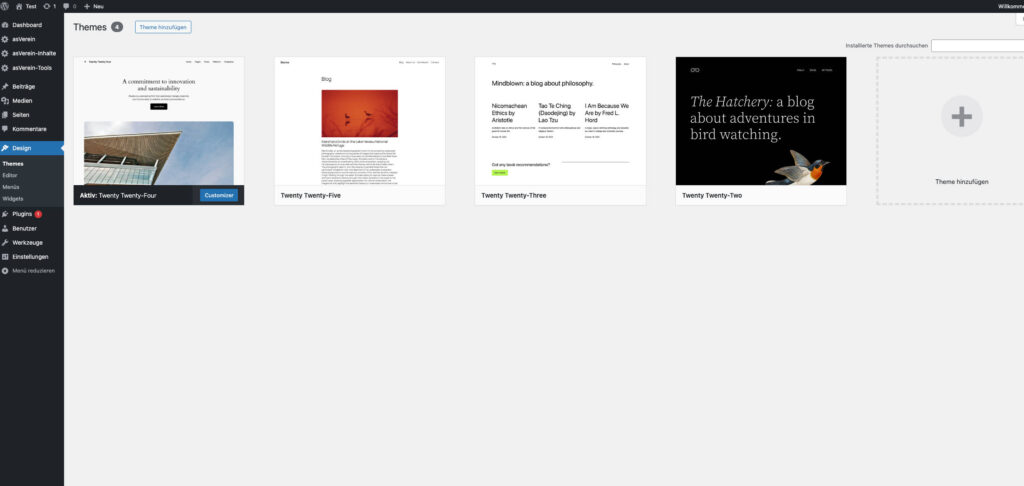Click the Willkommen greeting in admin bar
The image size is (1024, 486).
point(1011,6)
